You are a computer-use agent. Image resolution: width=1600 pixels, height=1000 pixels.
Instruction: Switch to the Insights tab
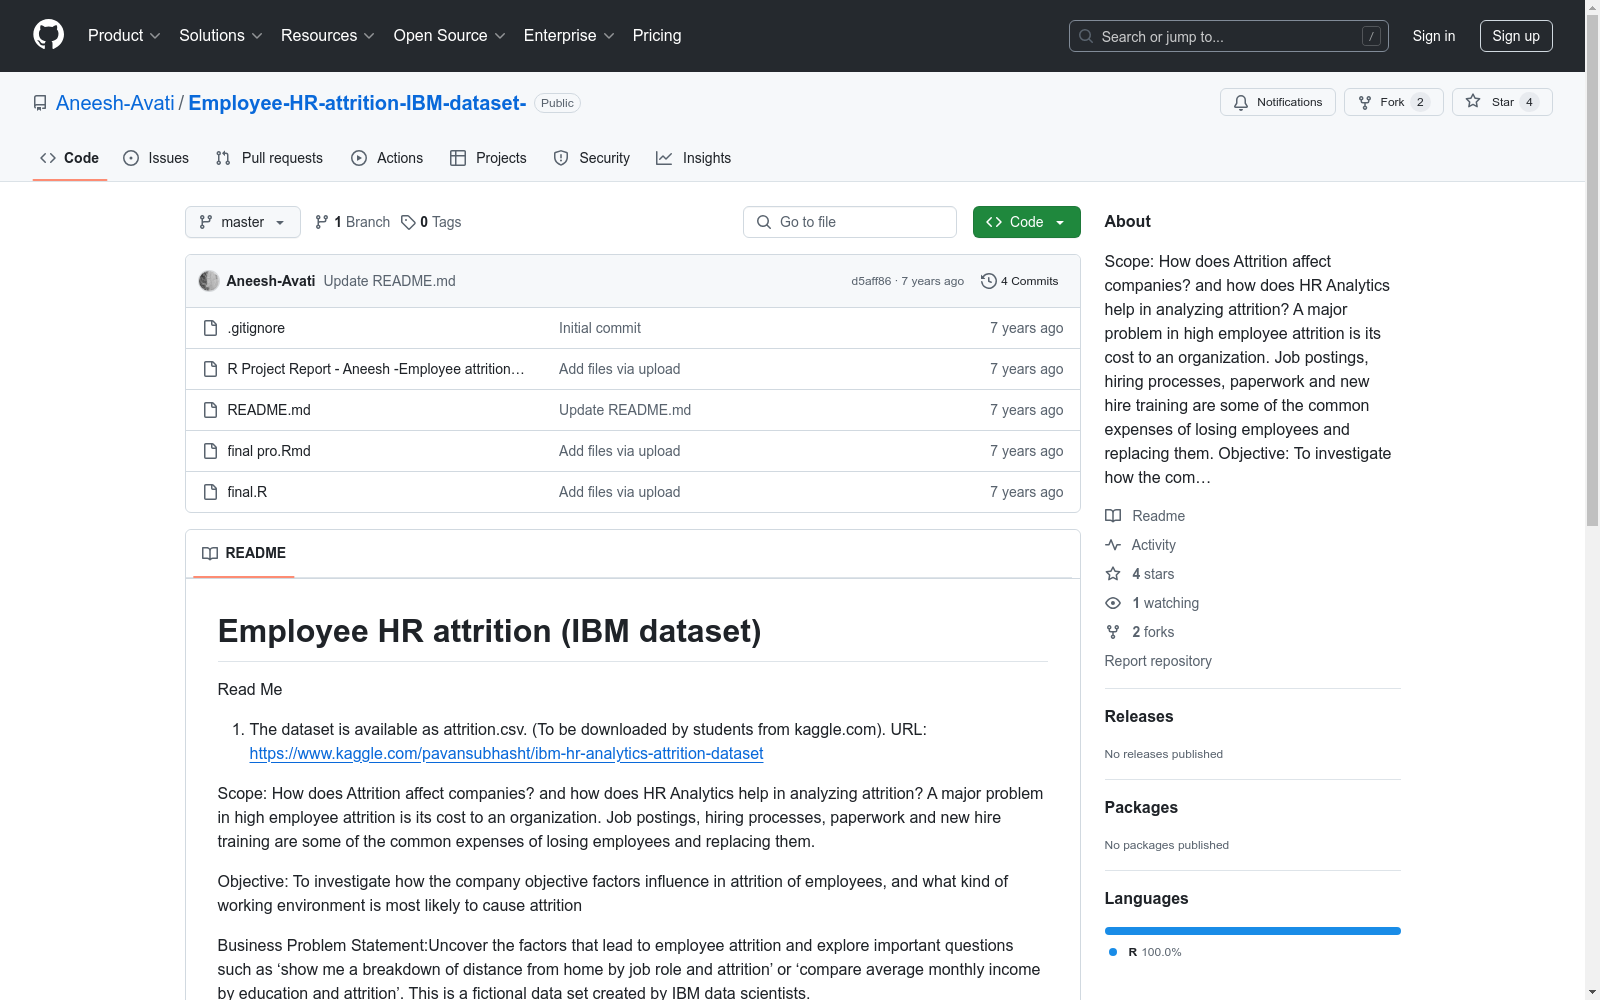point(693,158)
